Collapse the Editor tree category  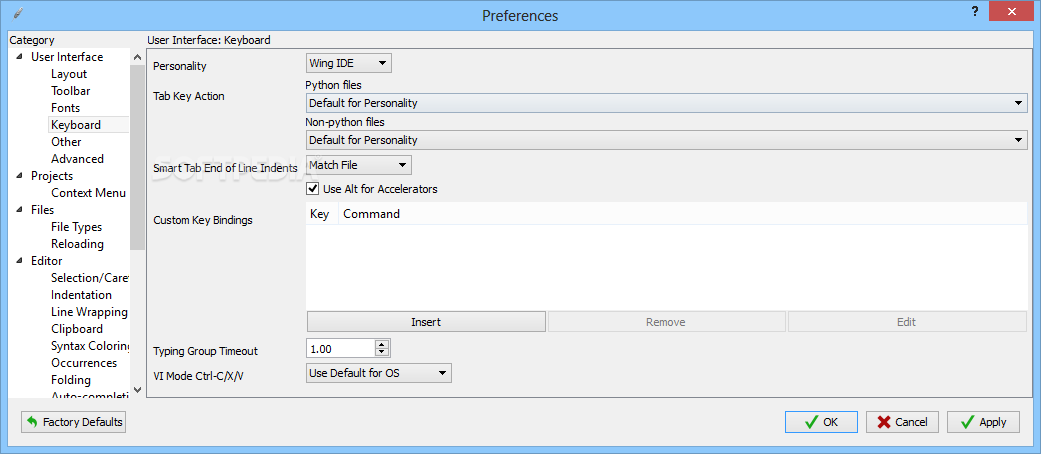tap(19, 261)
